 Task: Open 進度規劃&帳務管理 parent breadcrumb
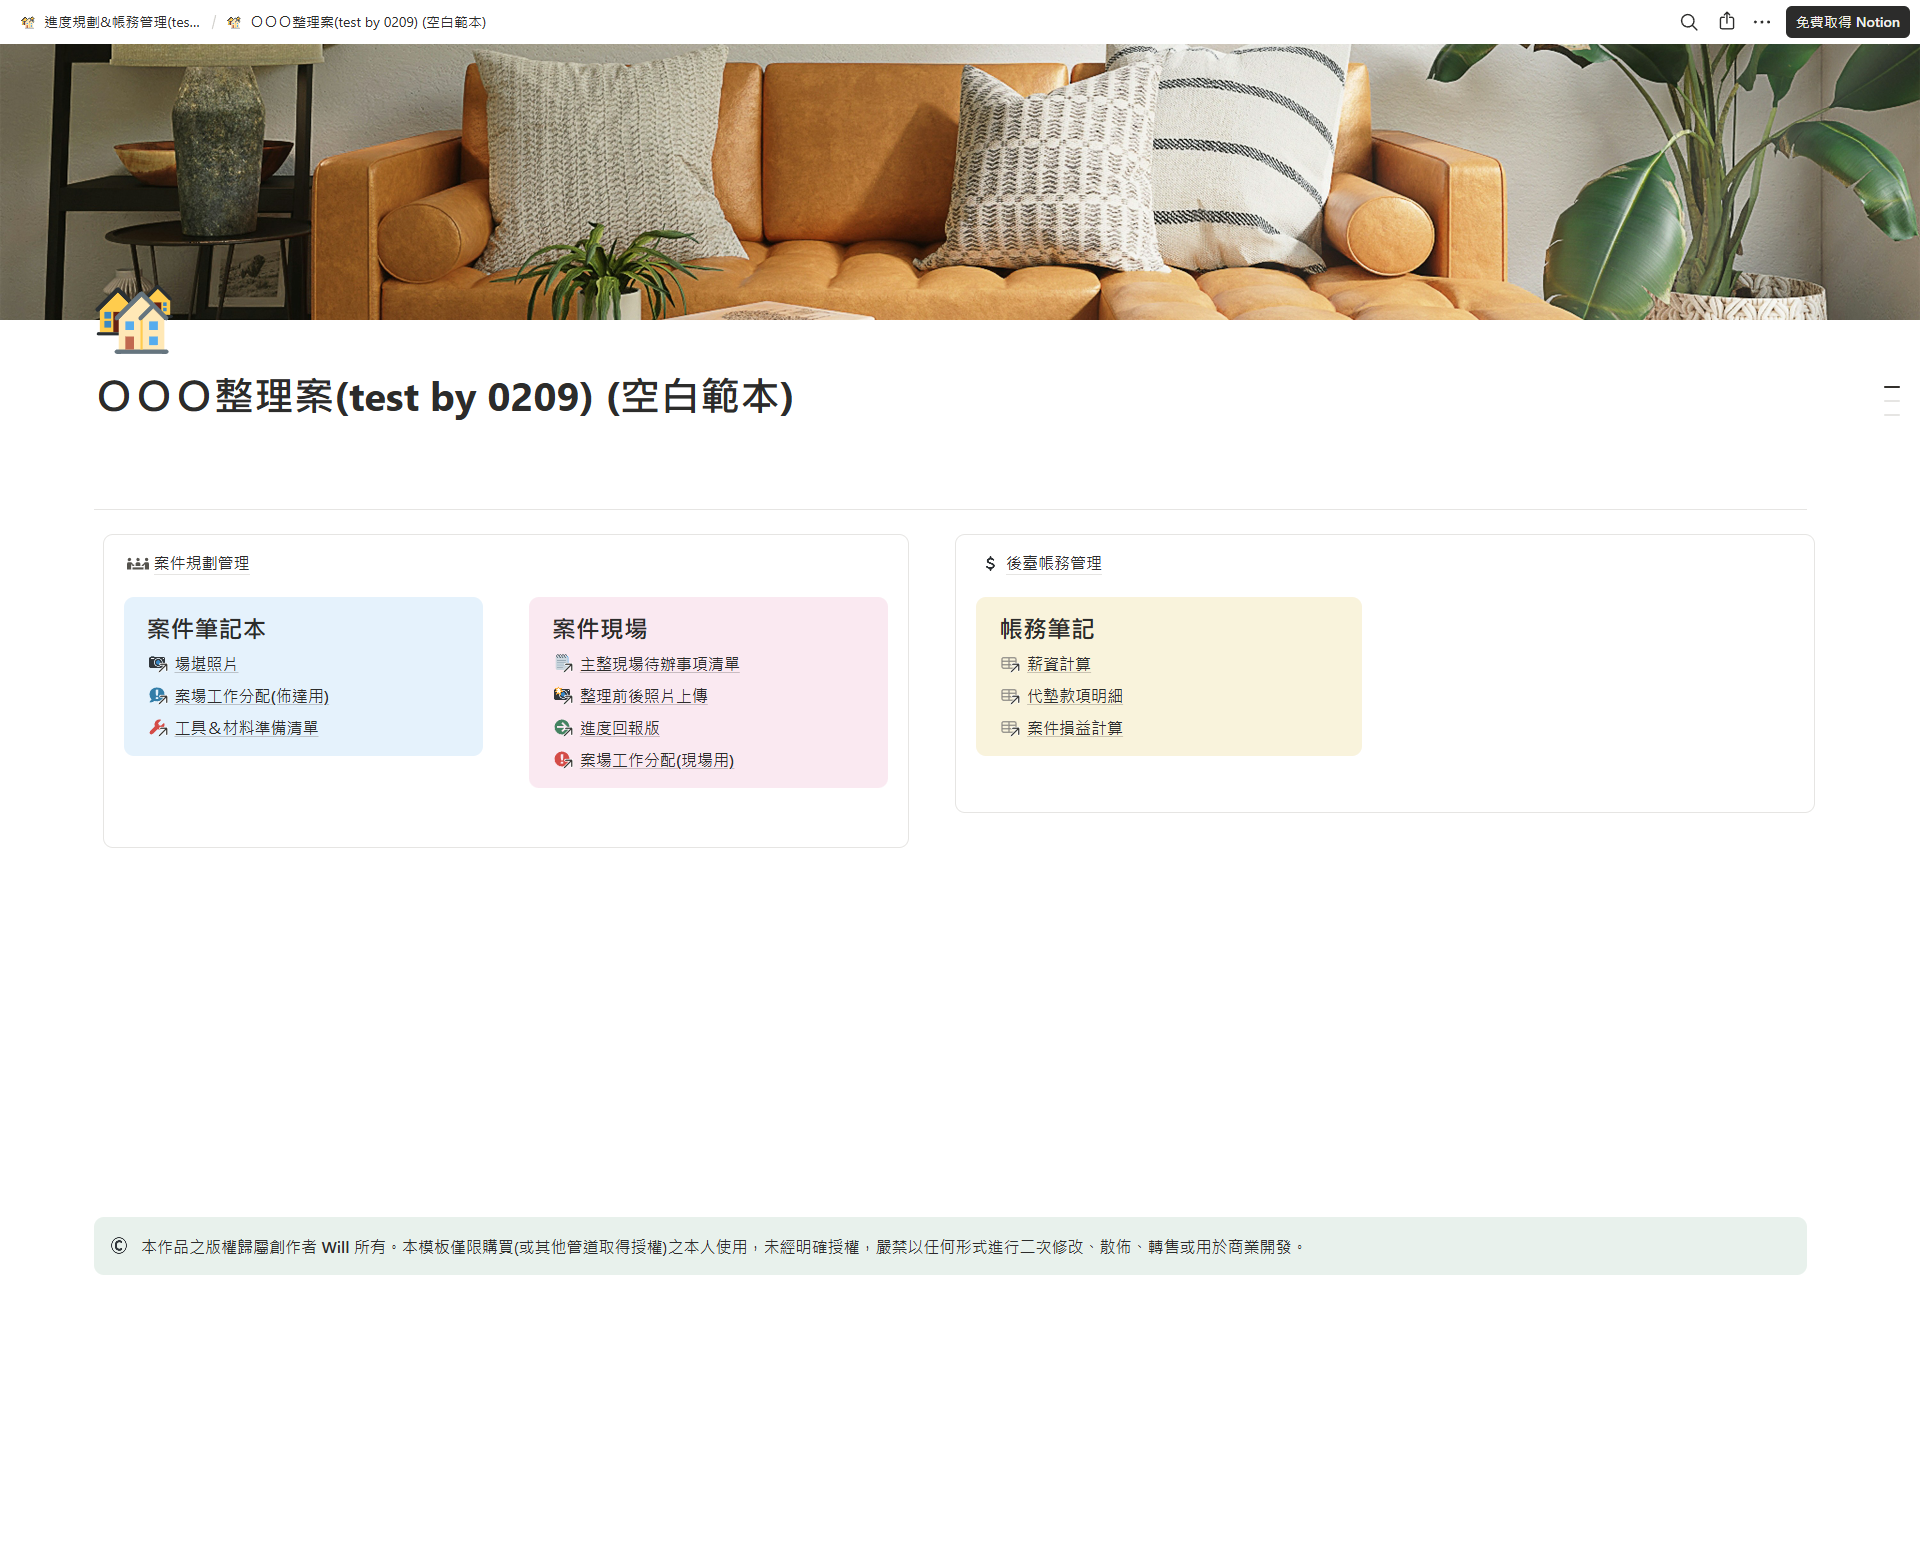tap(120, 22)
